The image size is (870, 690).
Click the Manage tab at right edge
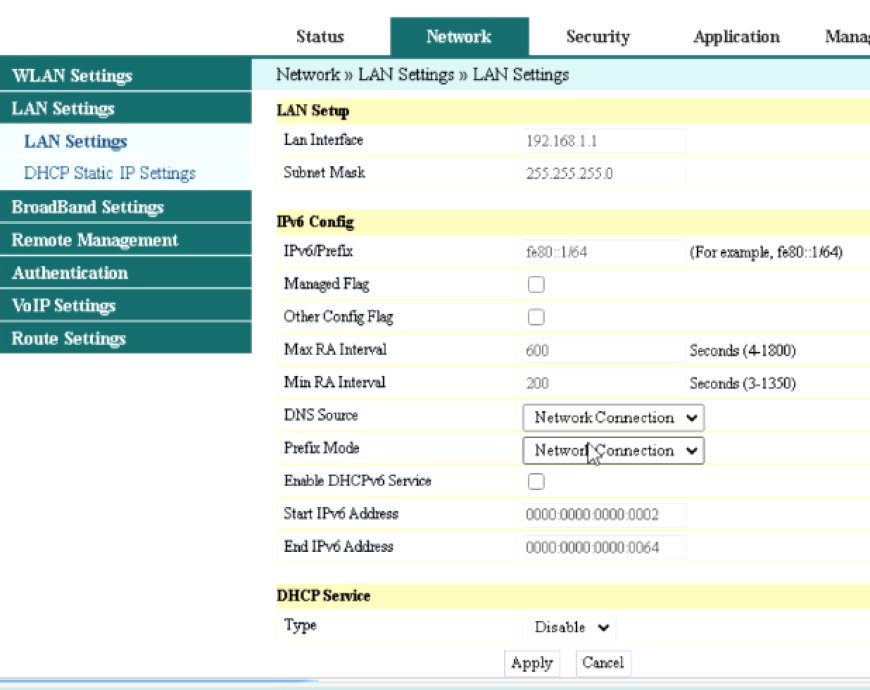pyautogui.click(x=847, y=37)
